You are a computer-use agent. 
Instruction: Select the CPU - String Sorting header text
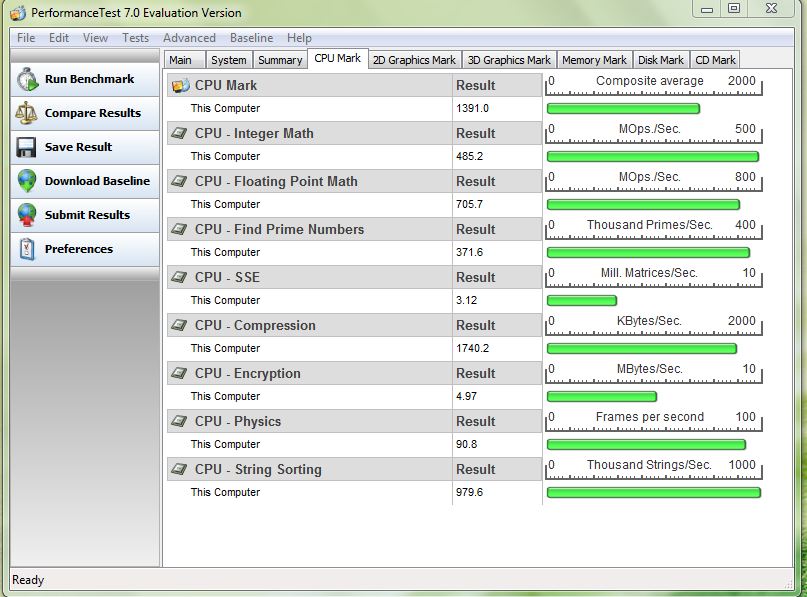[x=258, y=469]
